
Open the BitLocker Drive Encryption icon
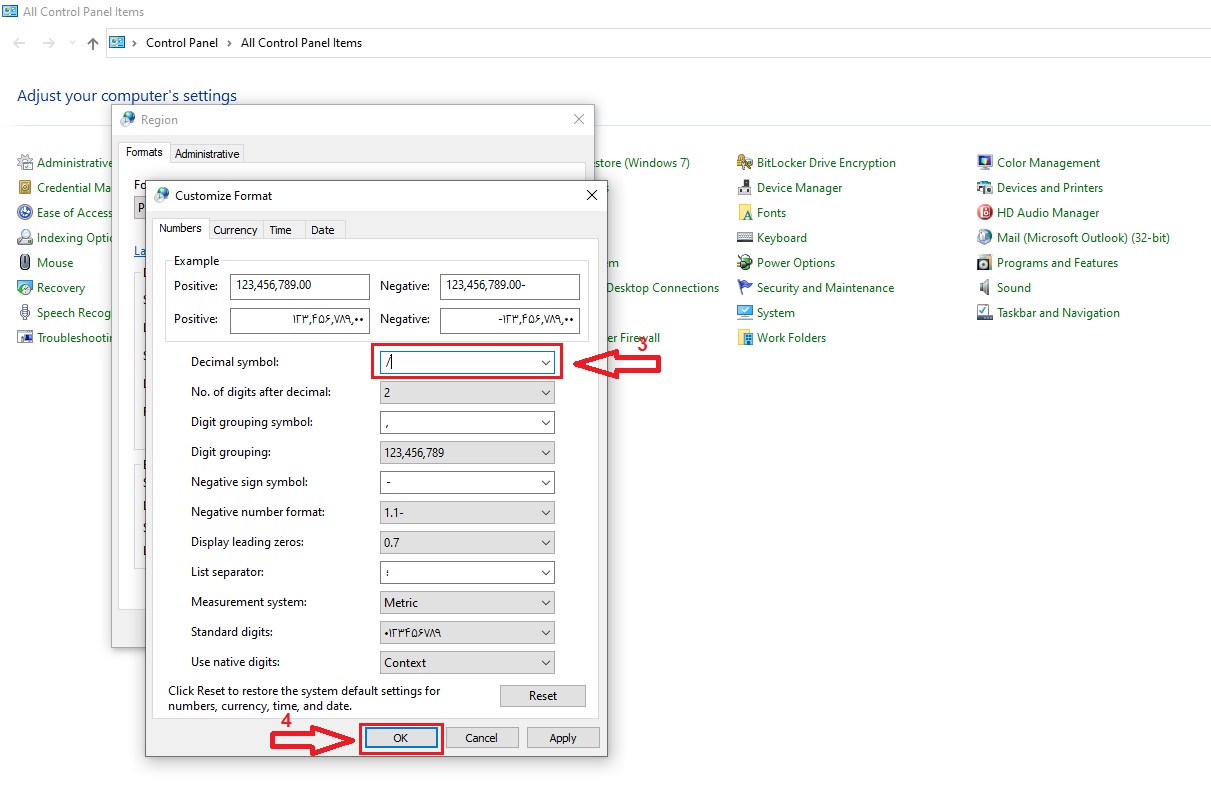(745, 163)
